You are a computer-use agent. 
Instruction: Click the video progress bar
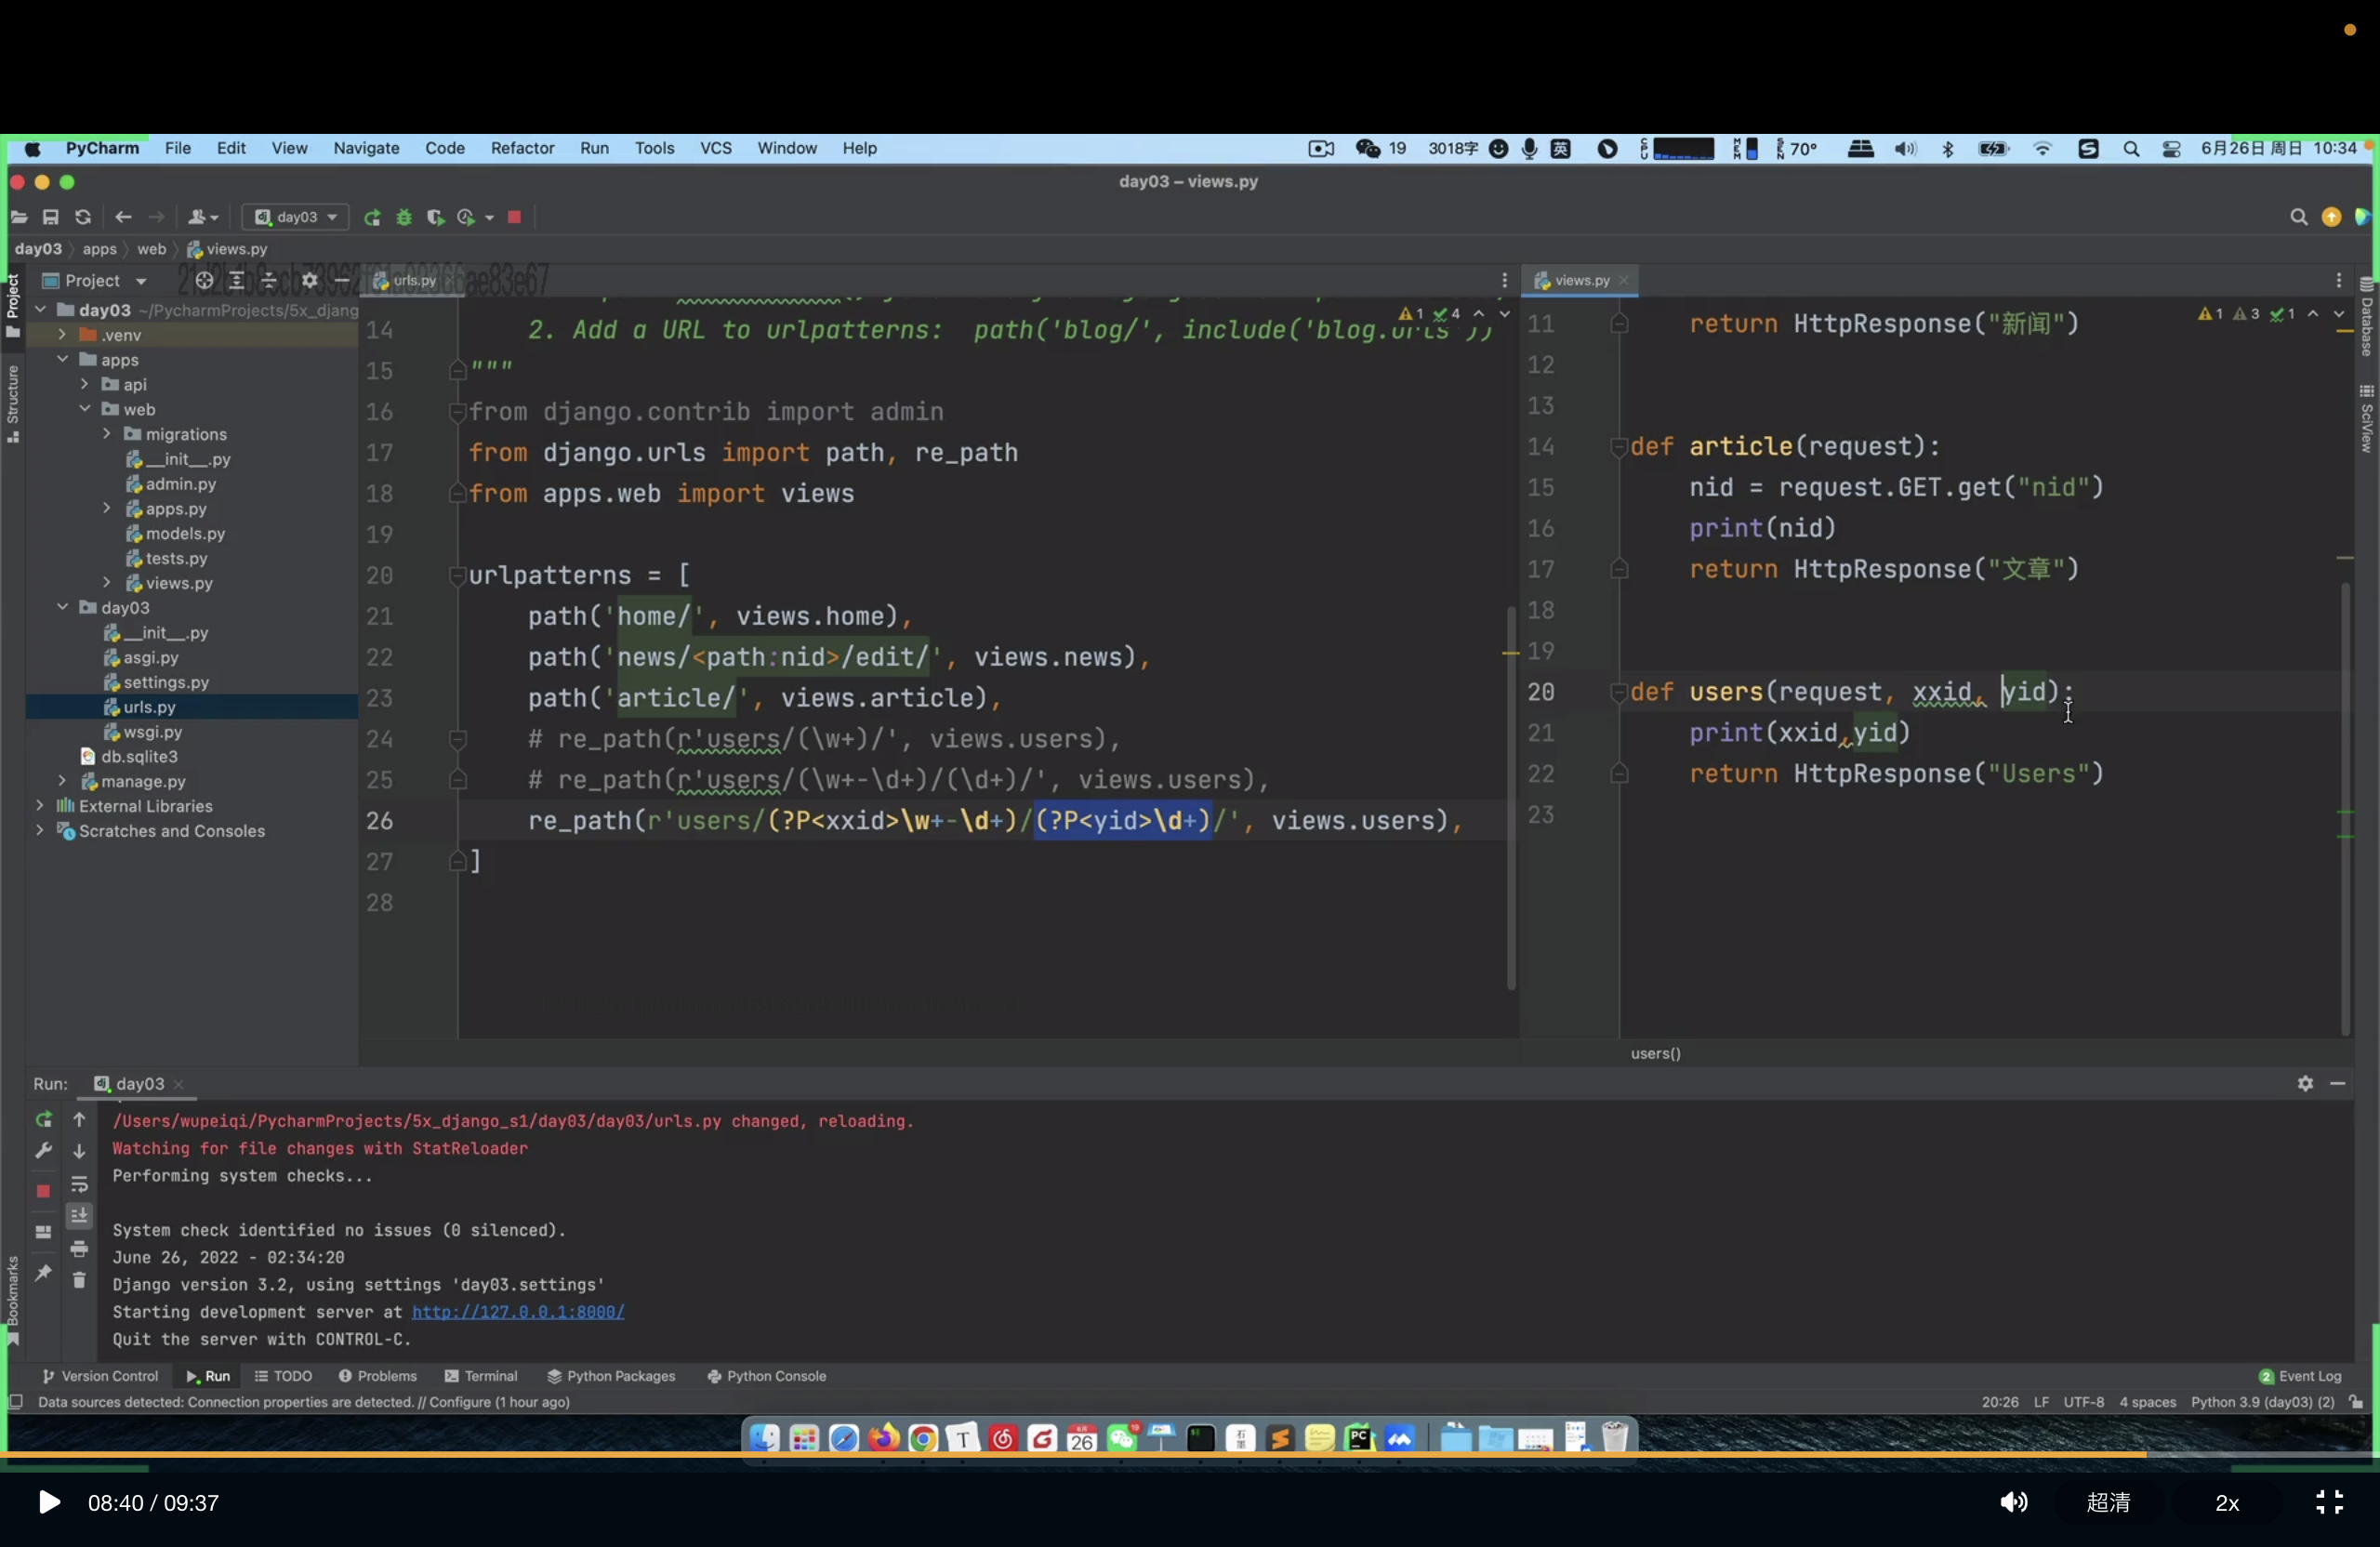click(x=1190, y=1455)
